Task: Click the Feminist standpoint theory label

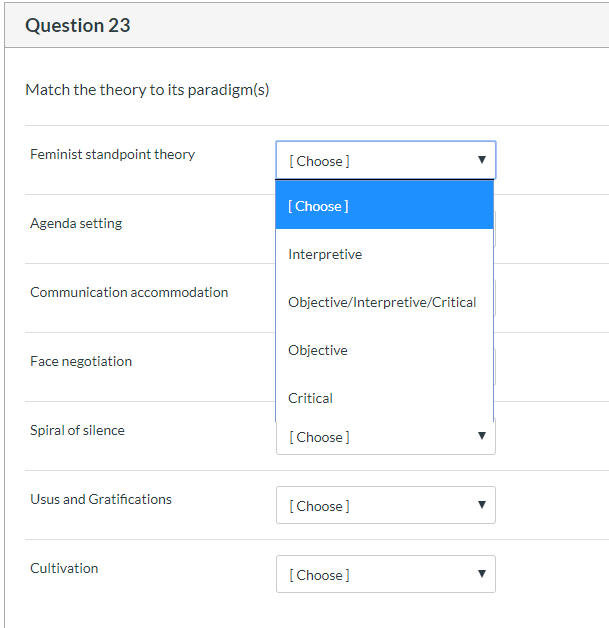Action: coord(113,154)
